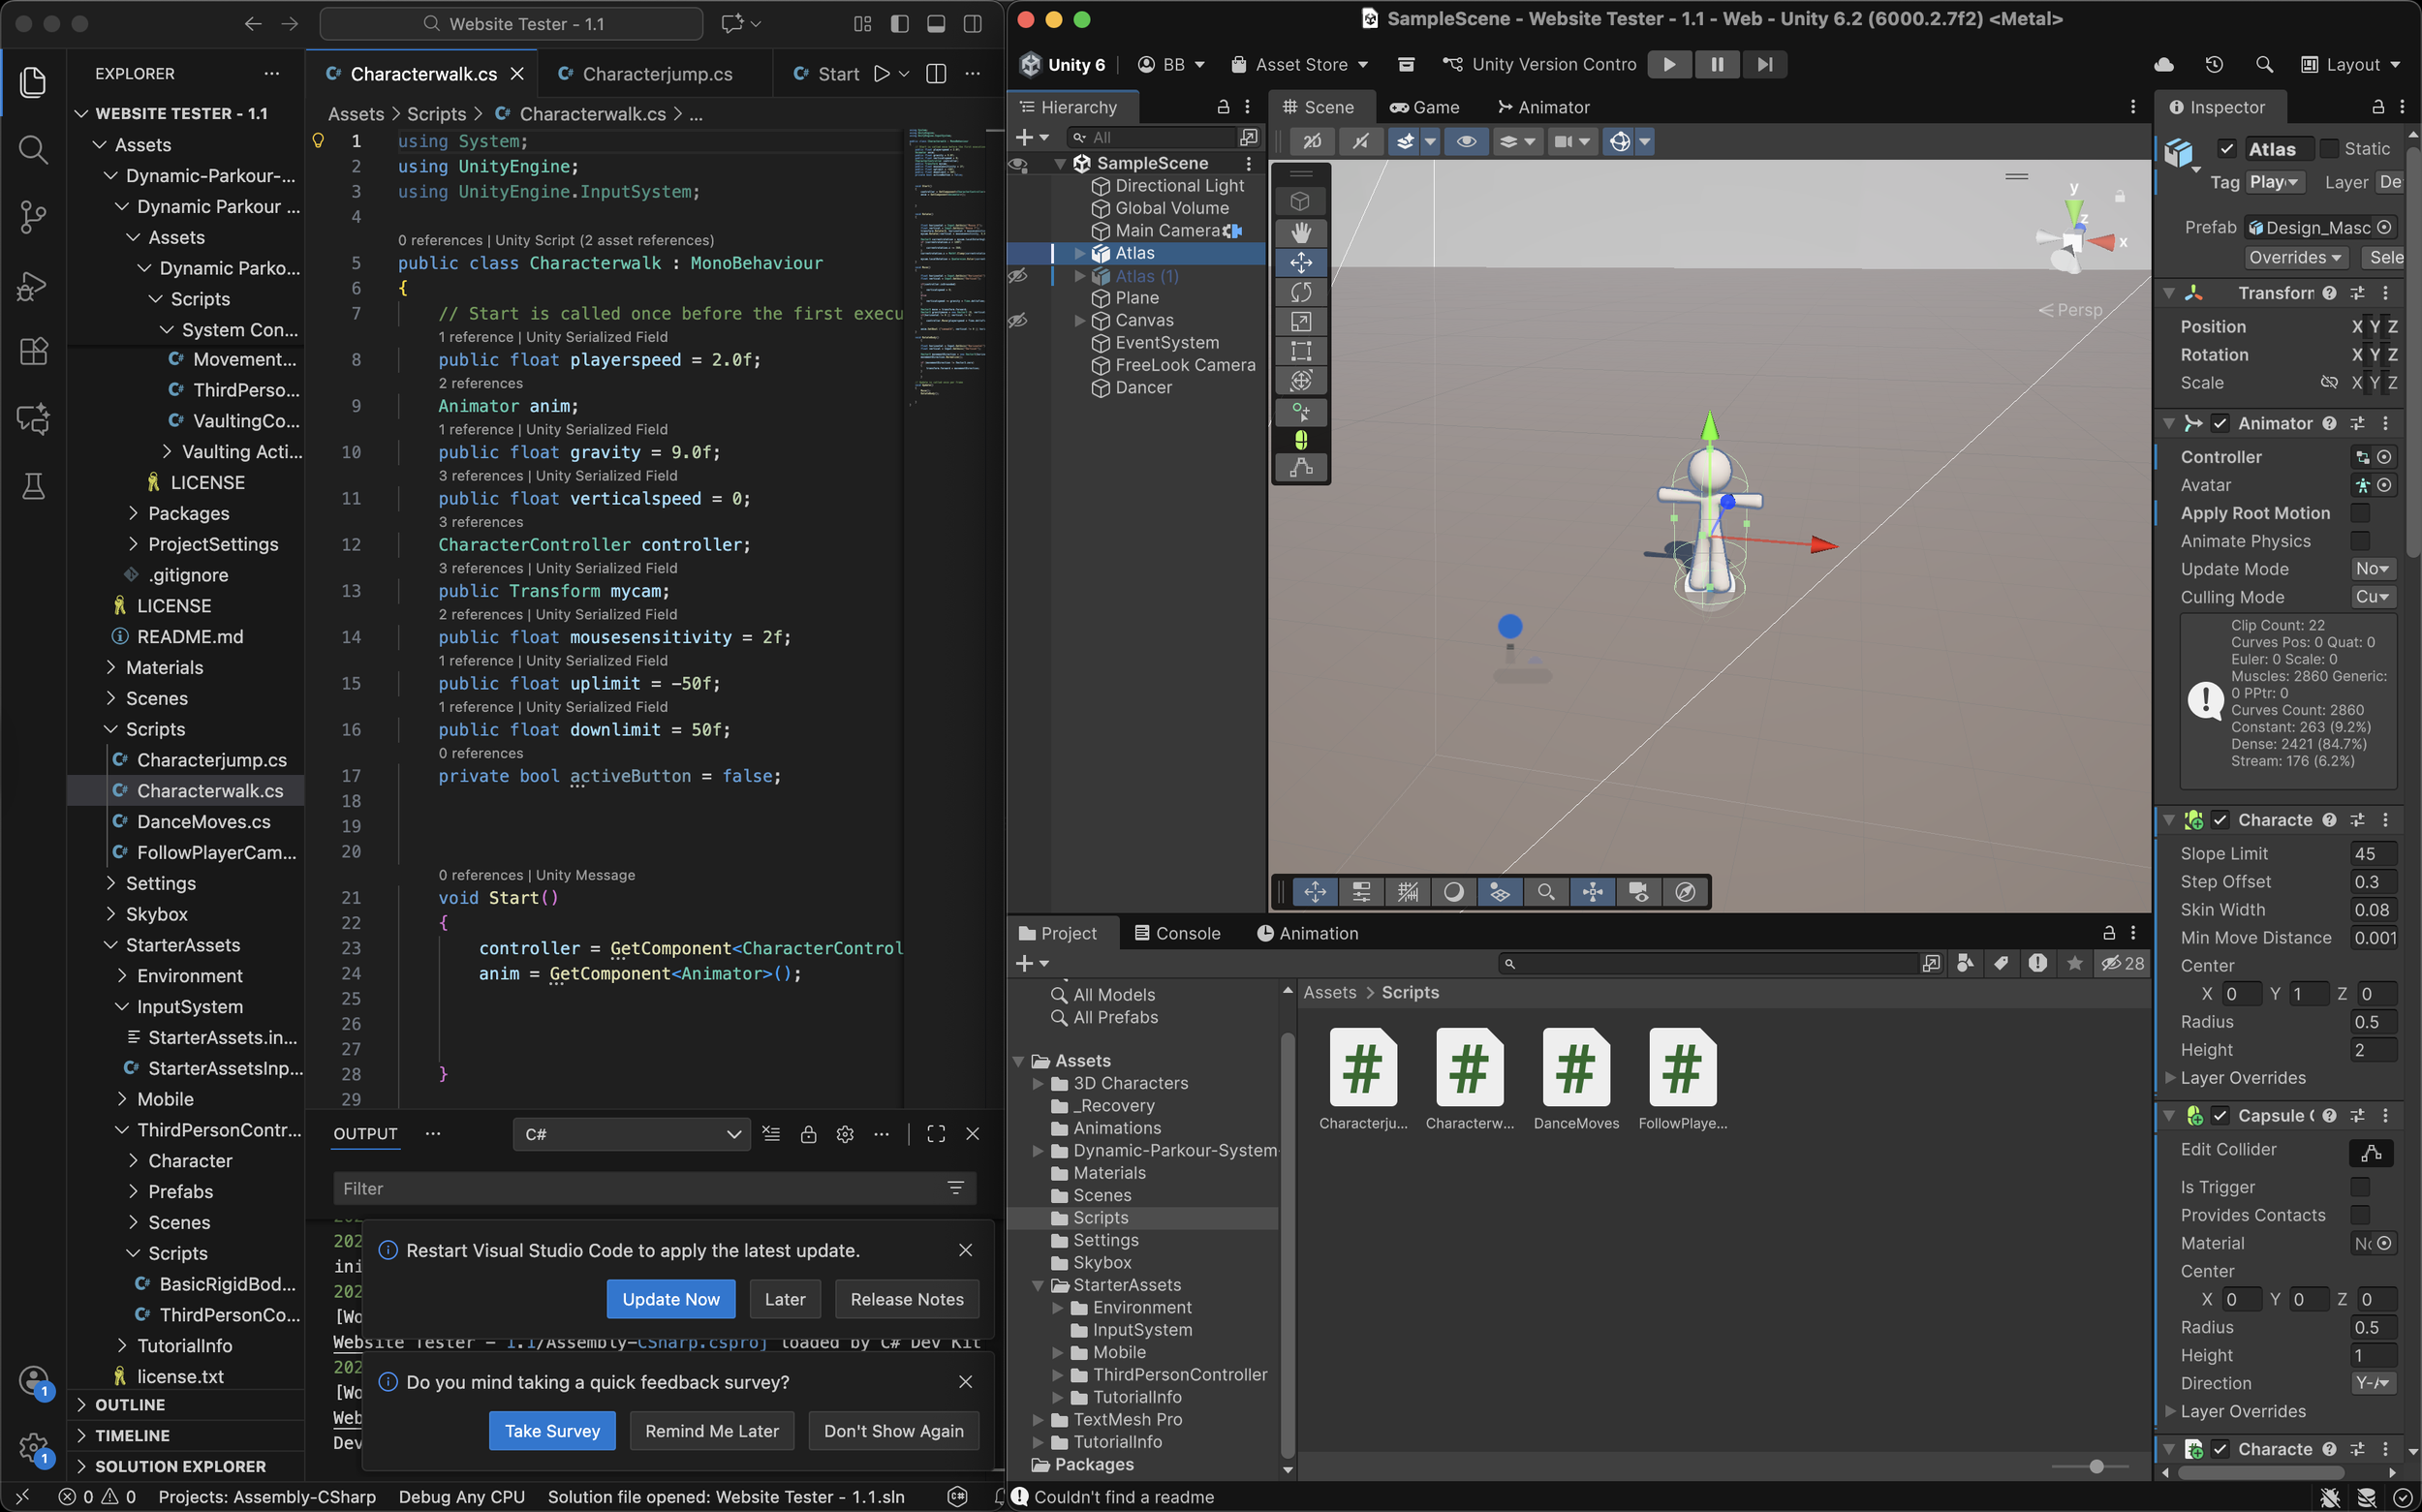Enable Apply Root Motion checkbox
The width and height of the screenshot is (2422, 1512).
click(x=2360, y=513)
